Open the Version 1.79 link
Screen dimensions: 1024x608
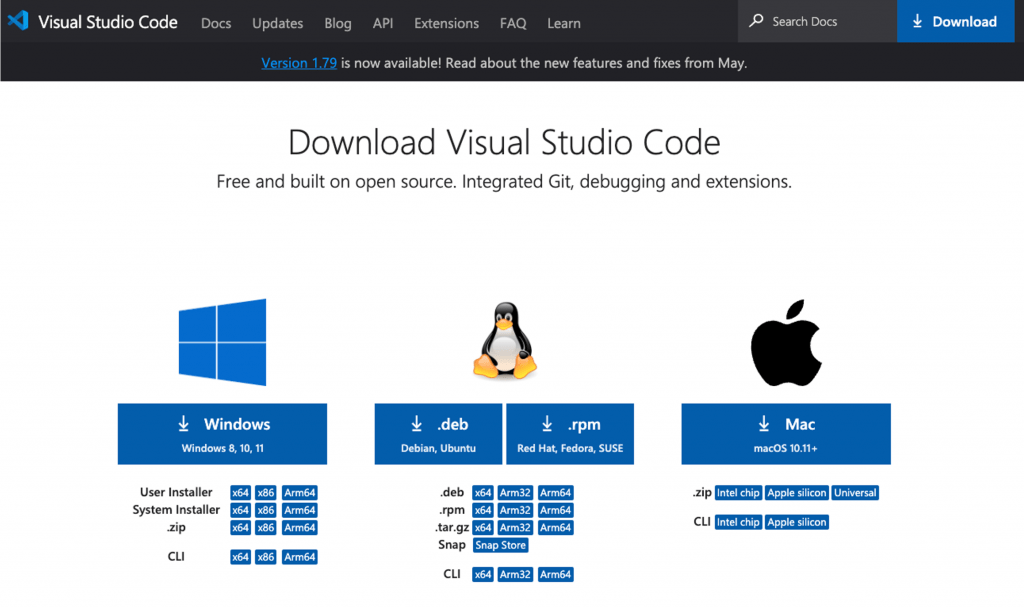(299, 63)
